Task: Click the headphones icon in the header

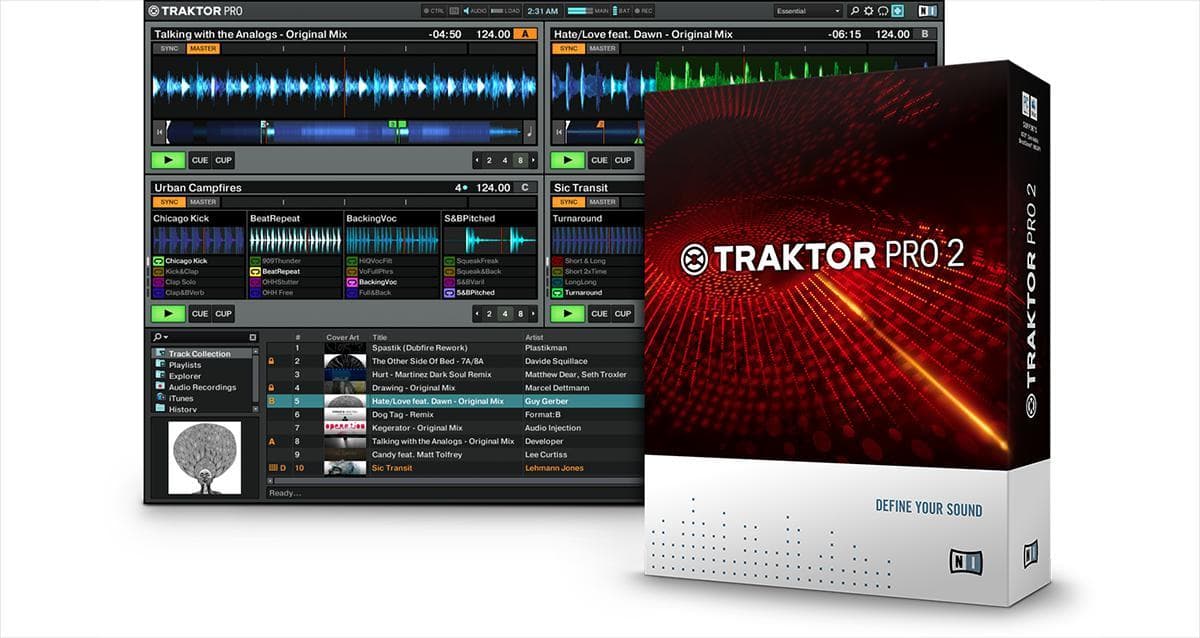Action: pos(883,11)
